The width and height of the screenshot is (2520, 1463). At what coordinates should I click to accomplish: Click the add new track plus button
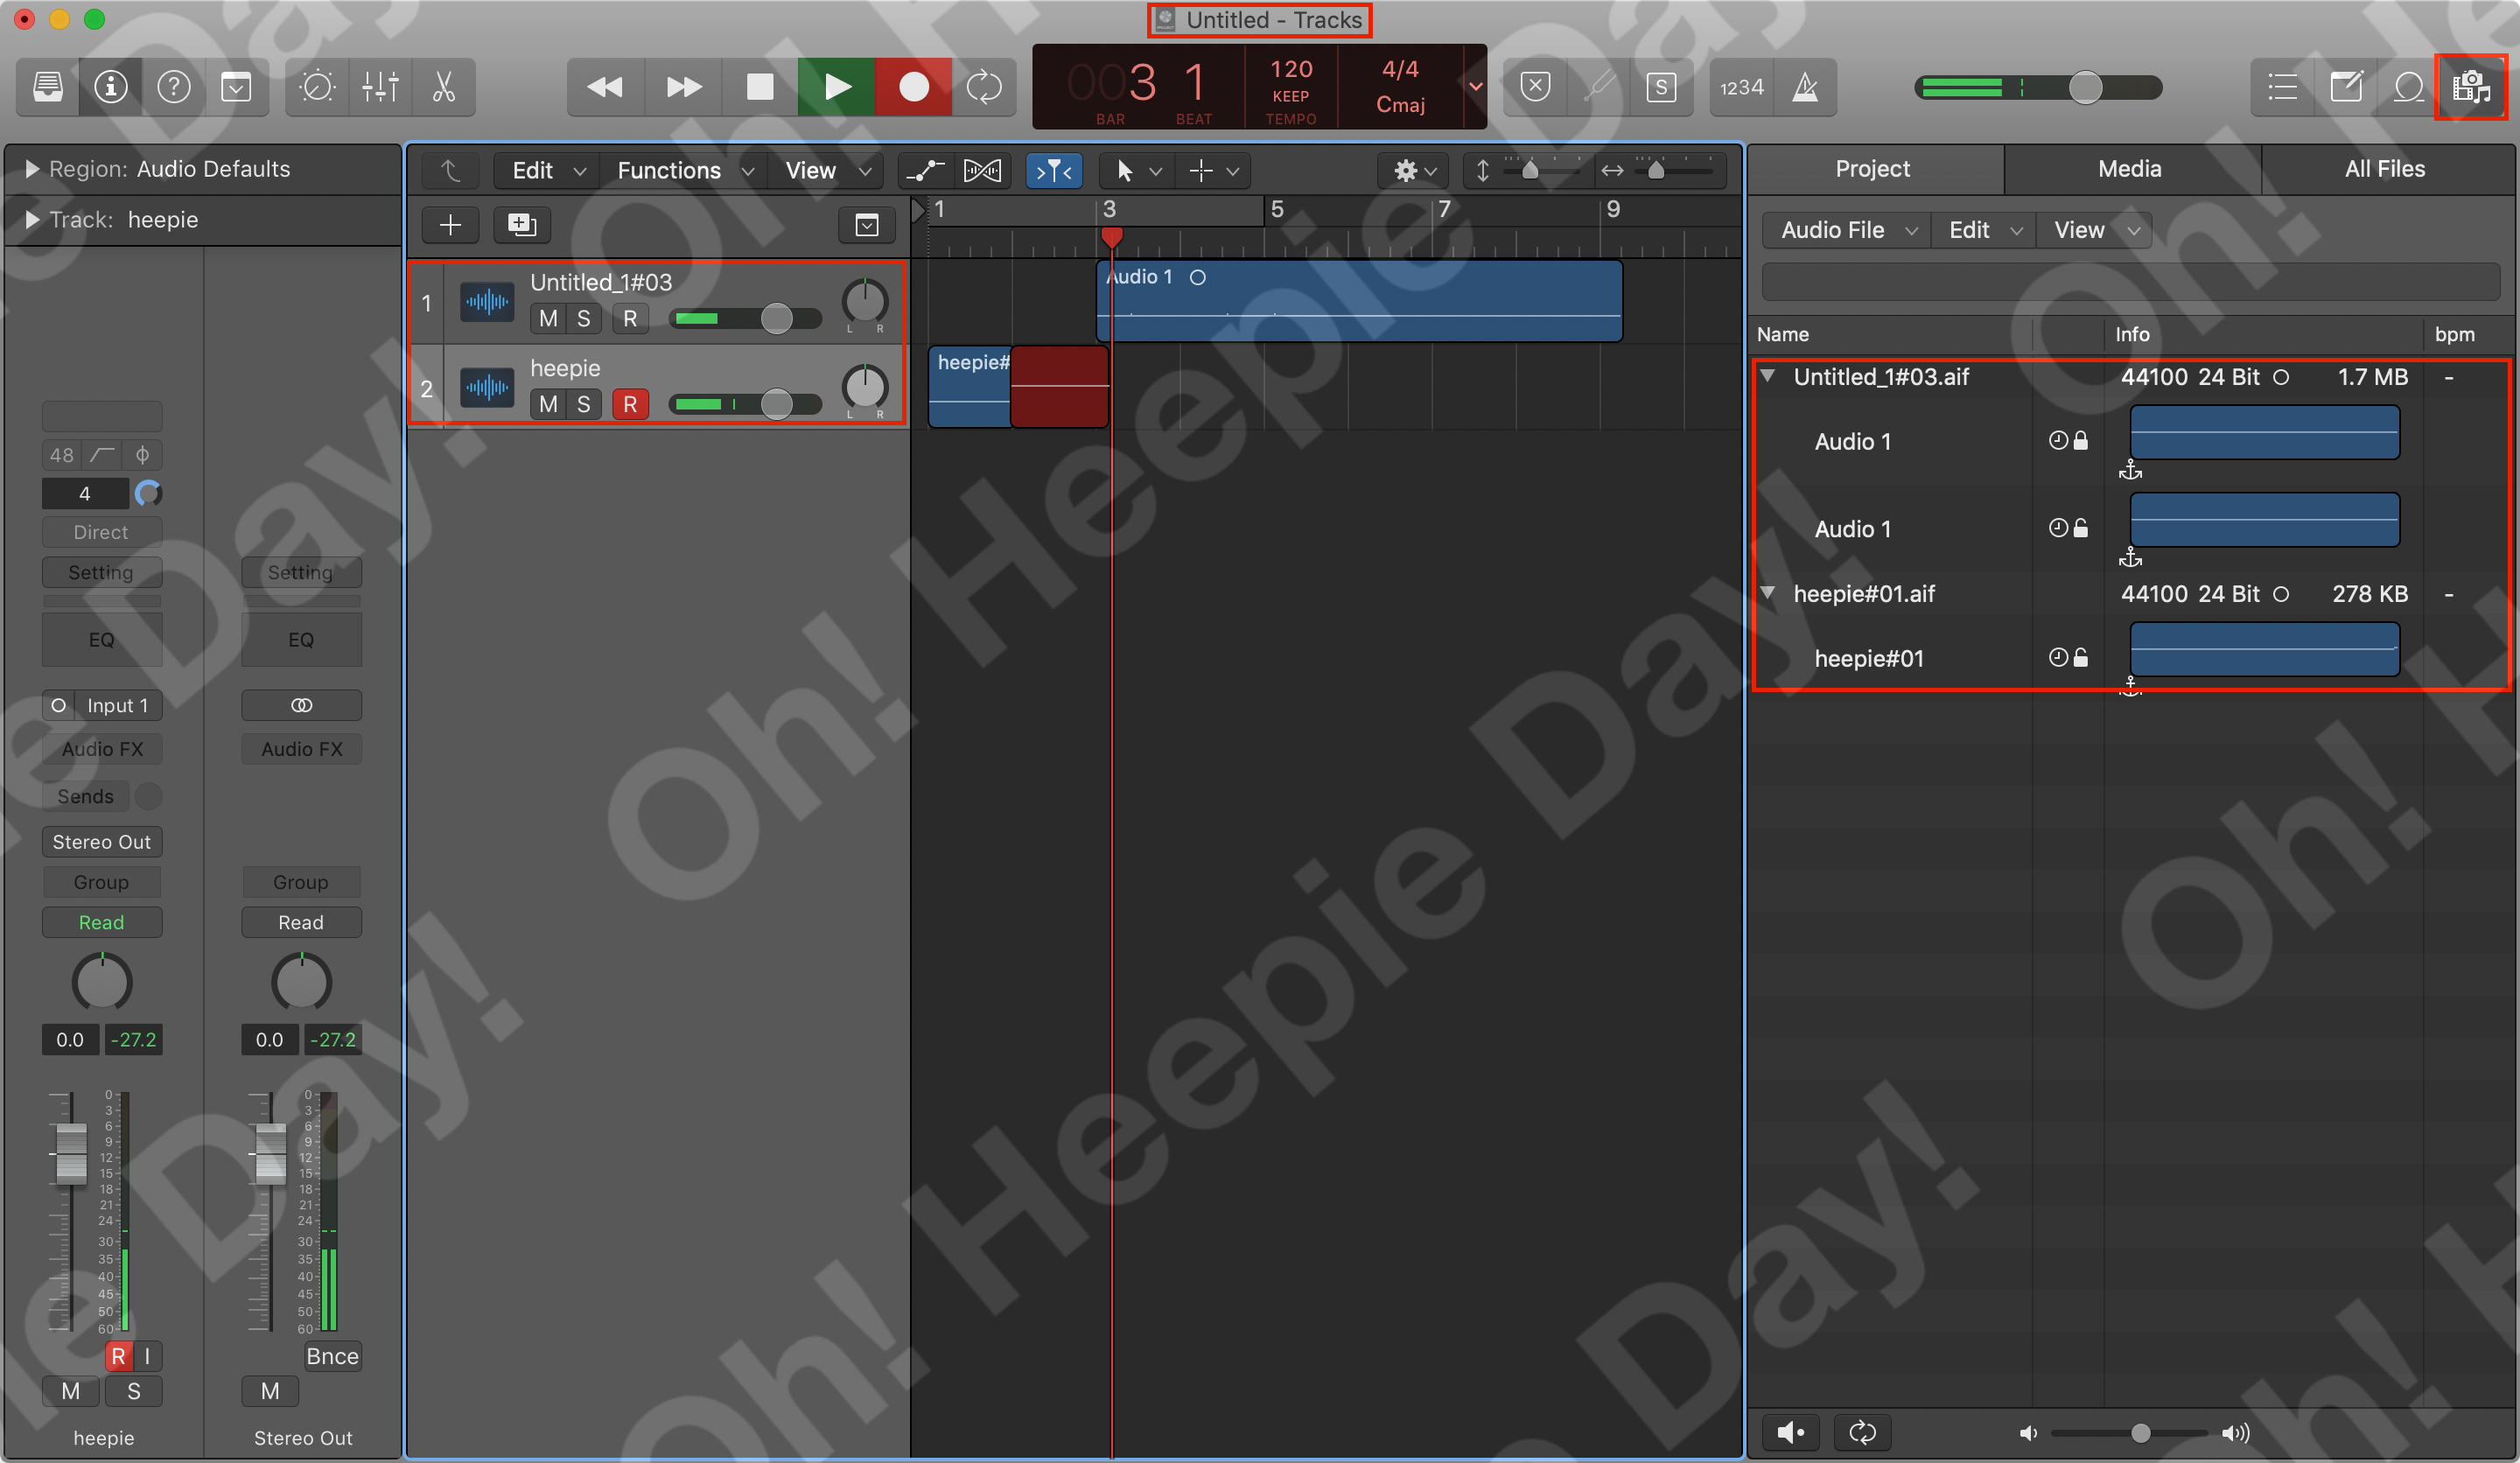451,225
